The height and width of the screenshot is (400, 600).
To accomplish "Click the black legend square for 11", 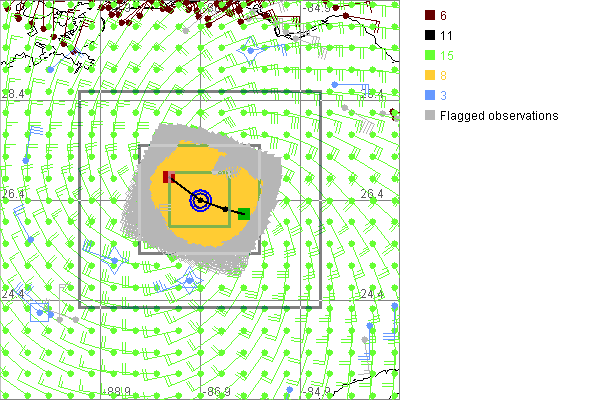I will click(429, 32).
